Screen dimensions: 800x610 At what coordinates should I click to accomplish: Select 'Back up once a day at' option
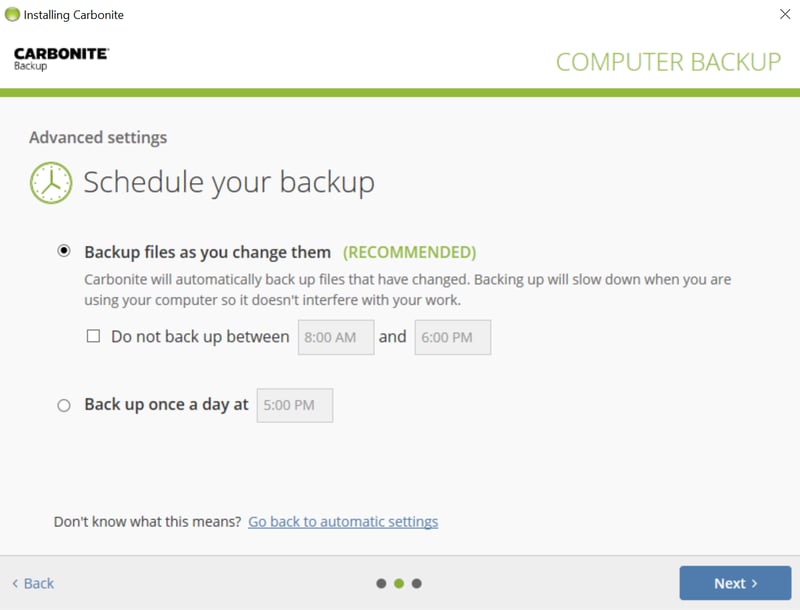(x=64, y=405)
